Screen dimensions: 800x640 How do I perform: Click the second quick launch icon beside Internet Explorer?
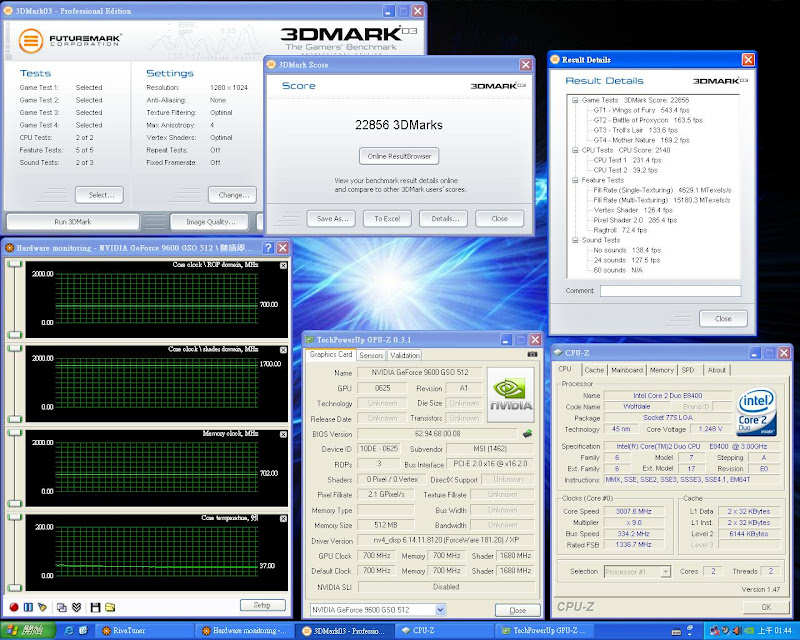(83, 630)
